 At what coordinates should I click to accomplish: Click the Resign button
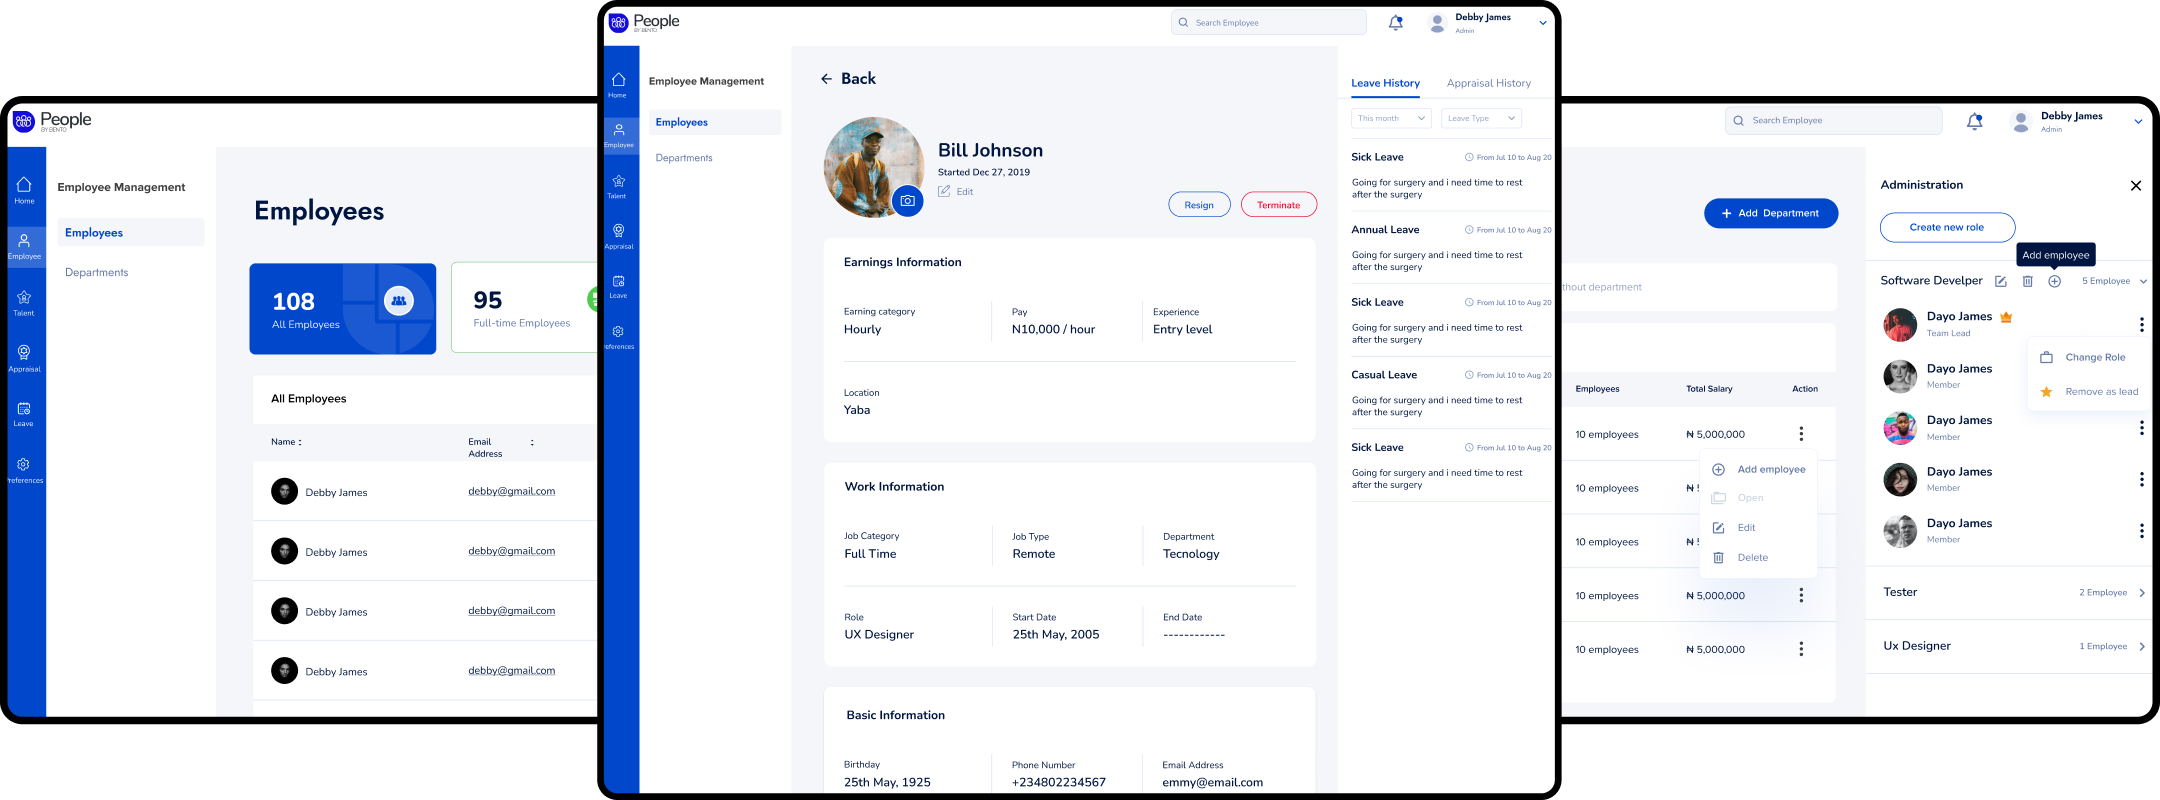[x=1199, y=205]
